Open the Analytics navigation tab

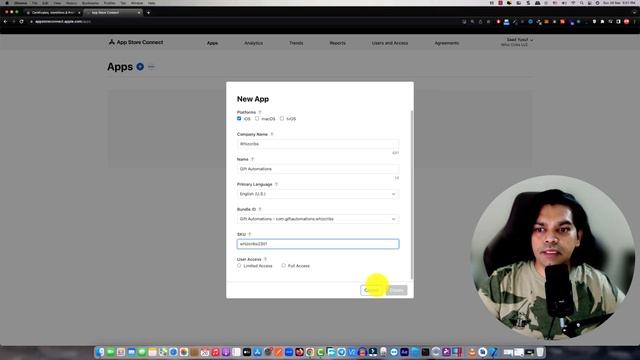click(253, 43)
